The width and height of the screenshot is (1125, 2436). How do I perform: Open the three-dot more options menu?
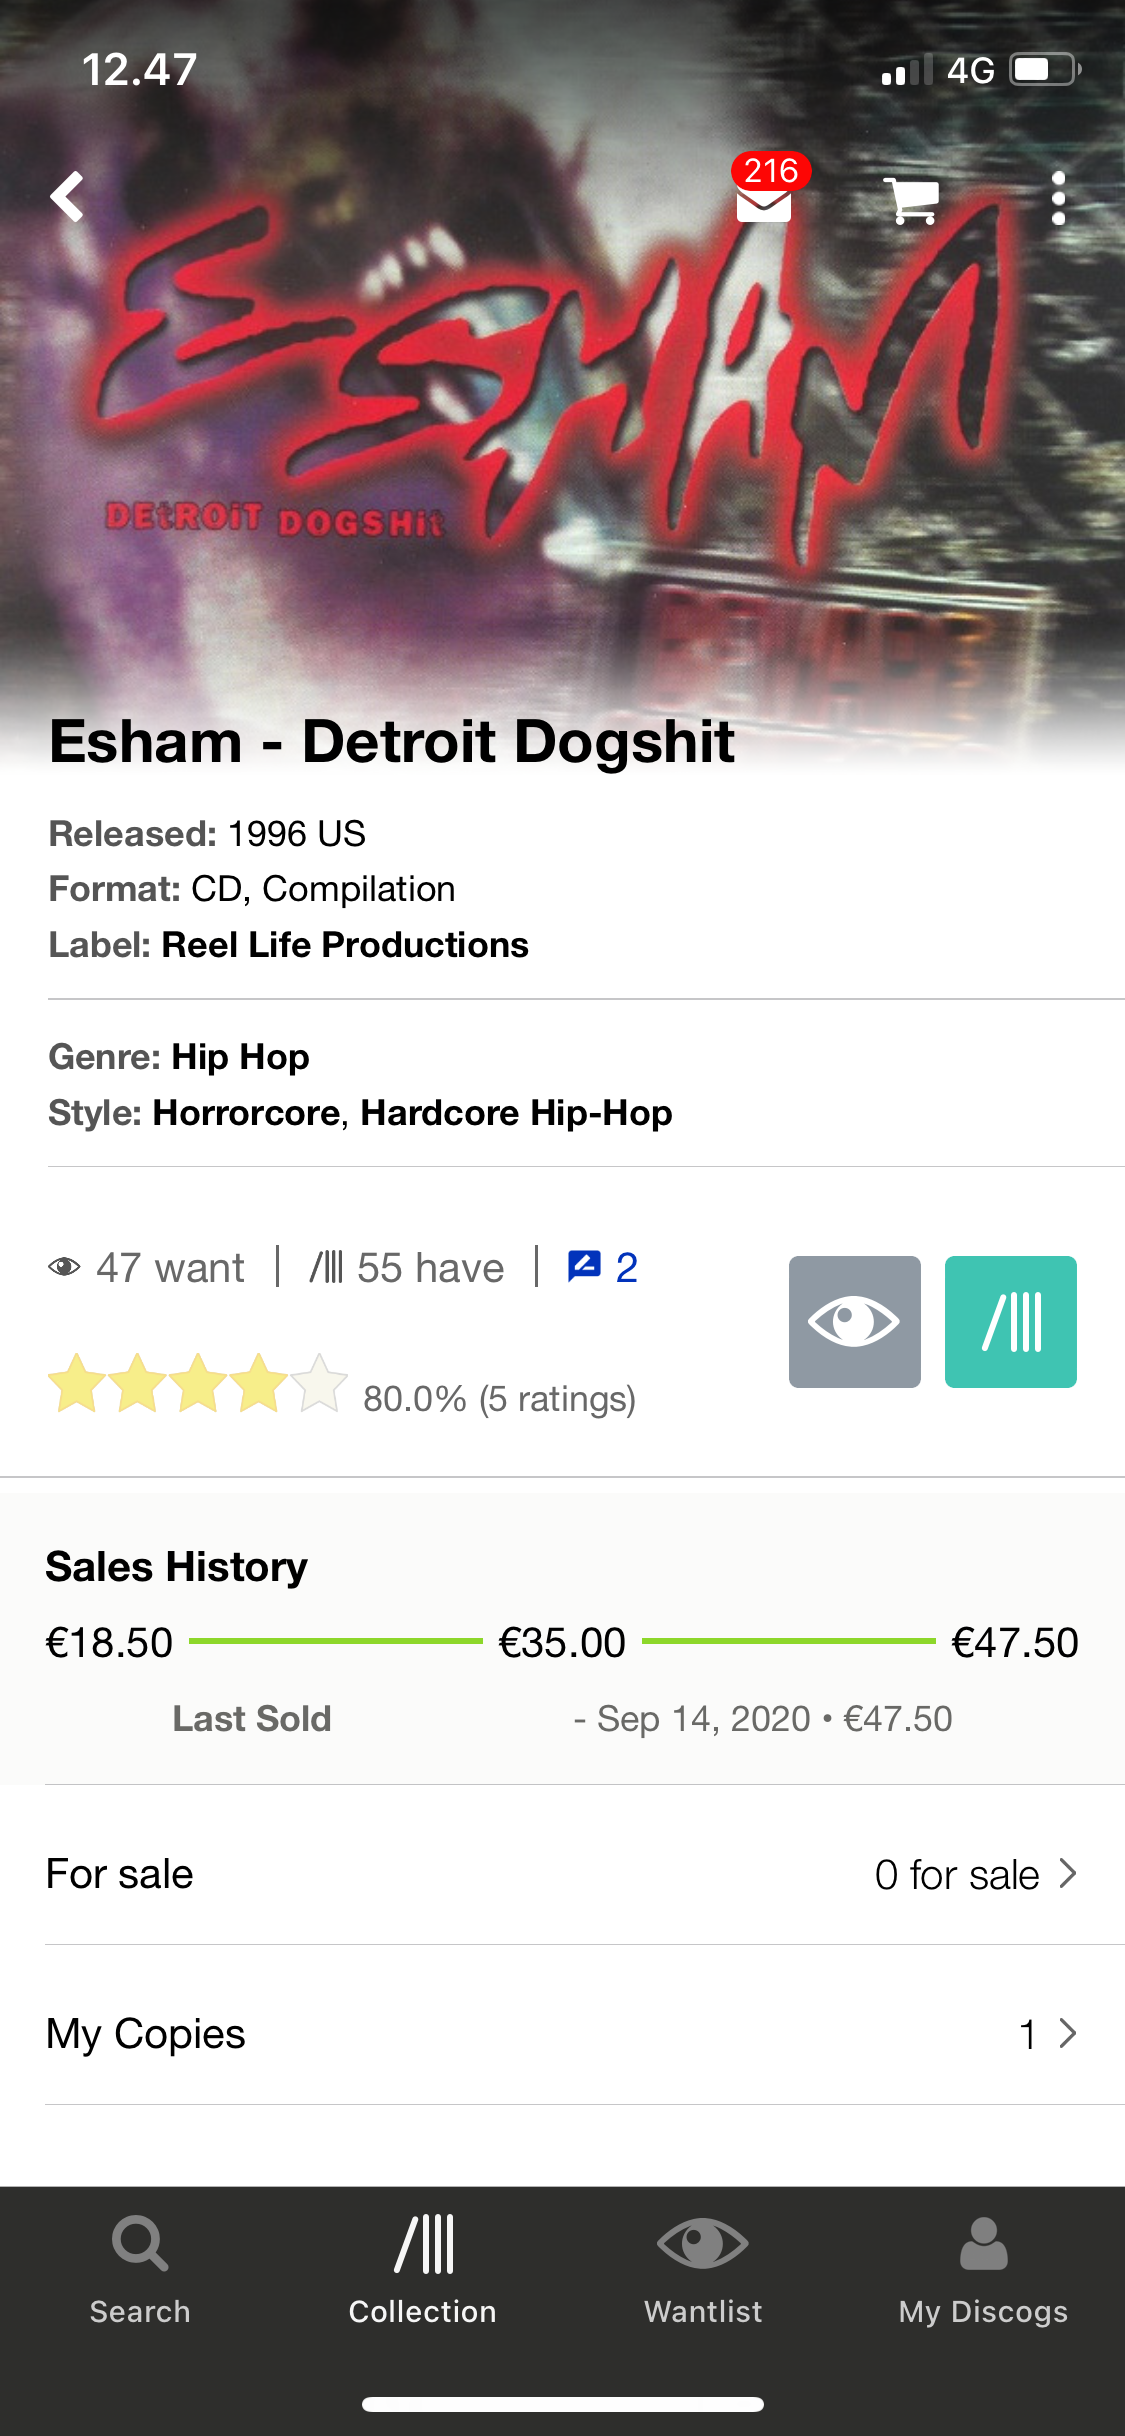[x=1058, y=198]
